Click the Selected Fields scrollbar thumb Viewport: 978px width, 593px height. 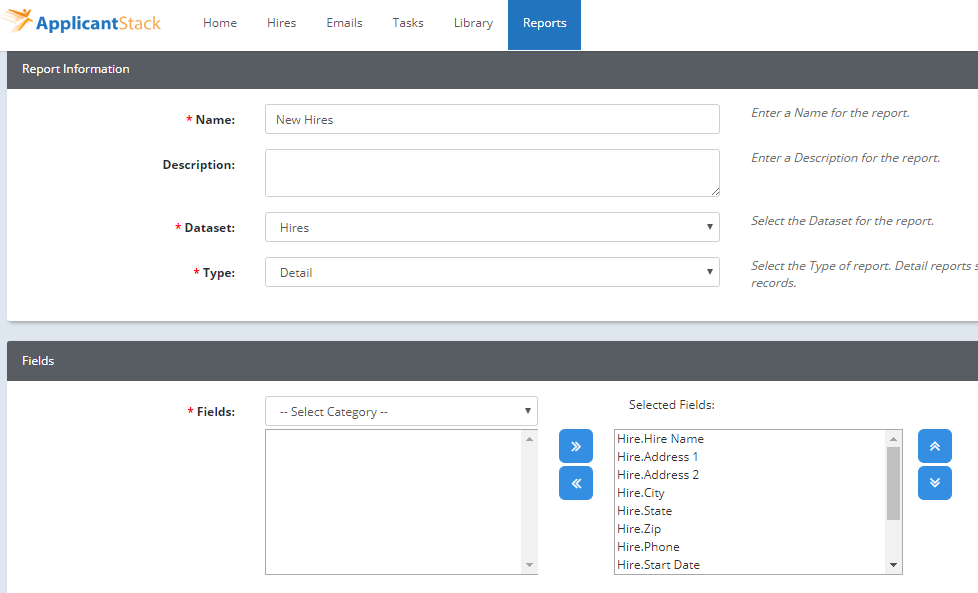click(893, 483)
